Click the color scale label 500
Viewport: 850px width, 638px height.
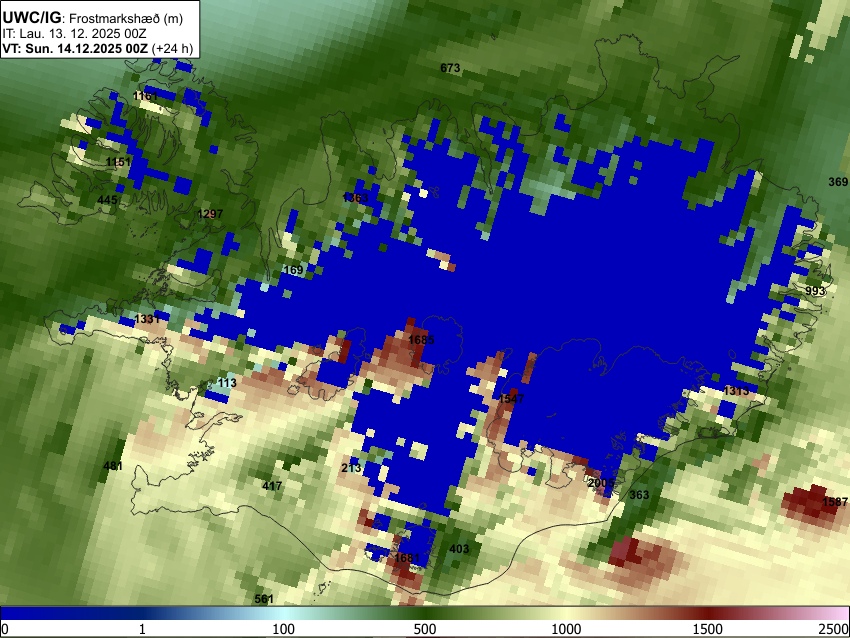(425, 629)
